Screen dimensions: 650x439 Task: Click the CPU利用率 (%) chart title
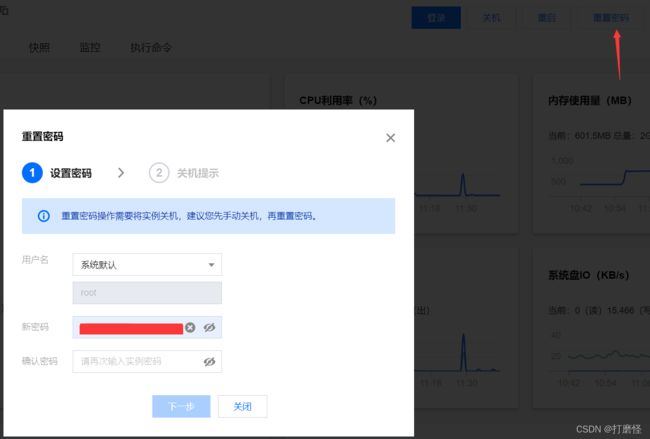click(x=338, y=100)
